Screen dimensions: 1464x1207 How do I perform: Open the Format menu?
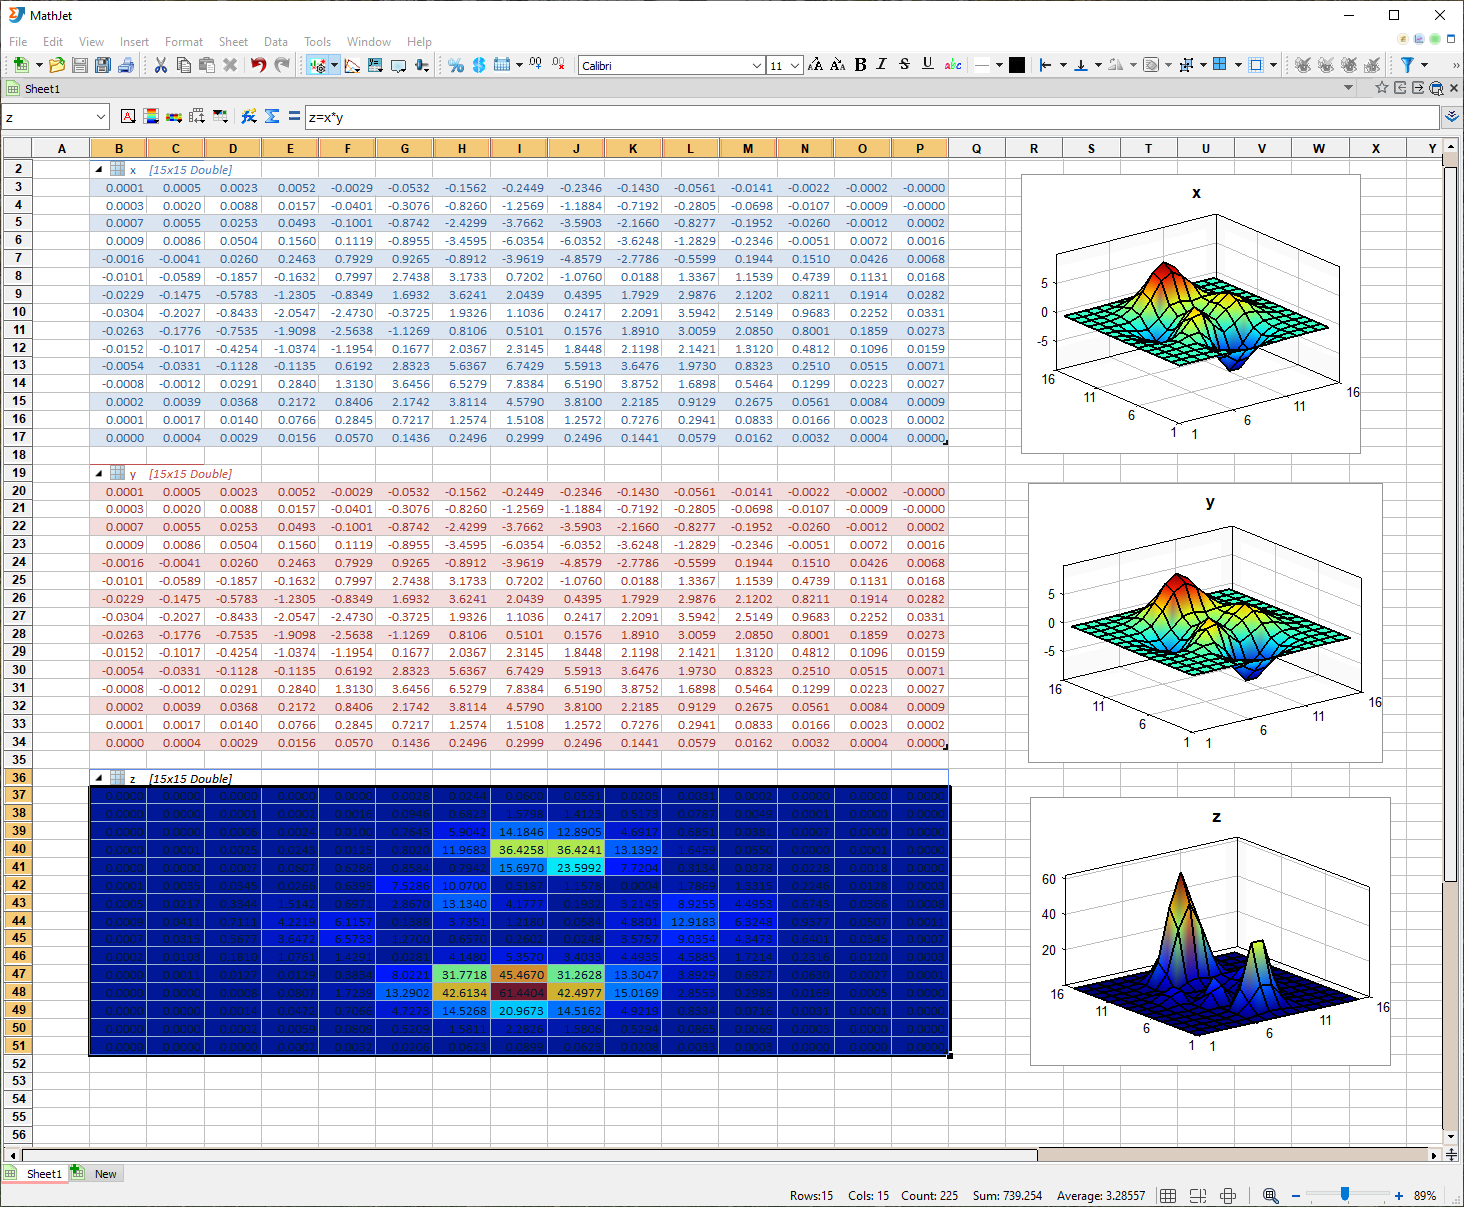click(183, 42)
